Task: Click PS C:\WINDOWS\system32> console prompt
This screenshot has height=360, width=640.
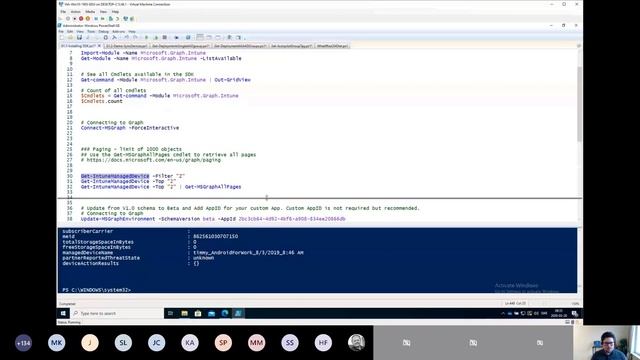Action: [x=97, y=290]
